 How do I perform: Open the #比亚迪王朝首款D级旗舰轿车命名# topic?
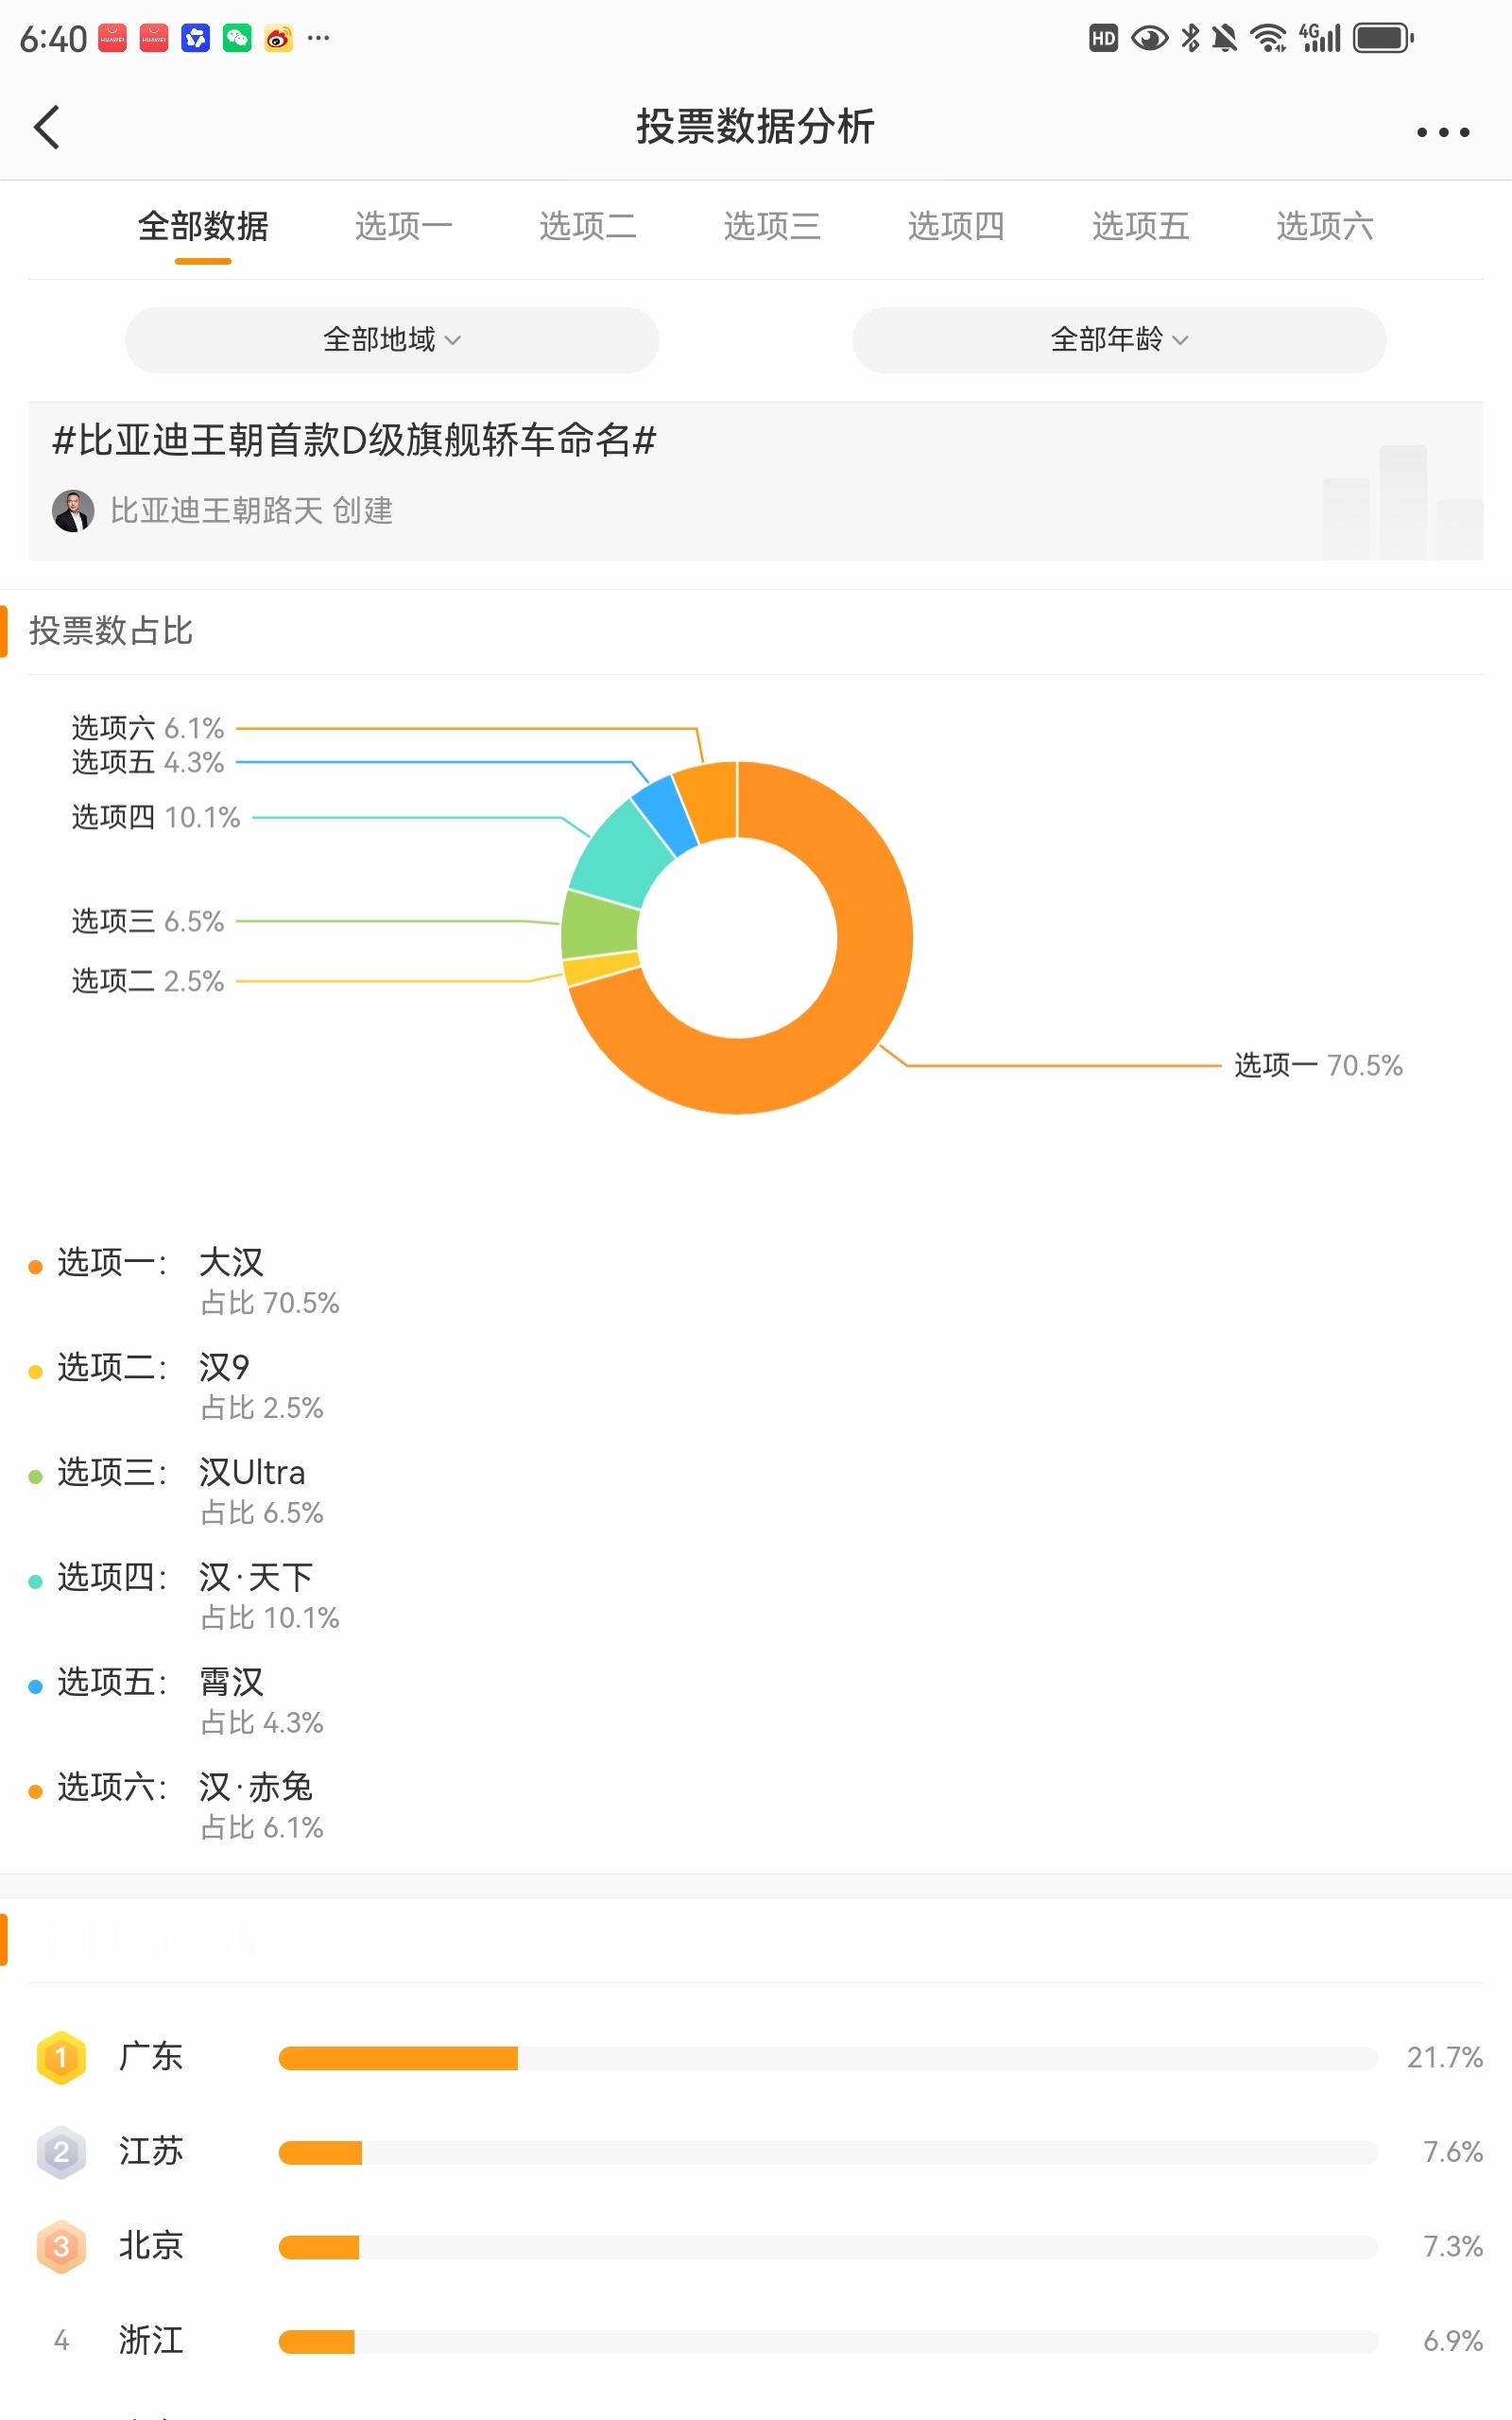(354, 439)
